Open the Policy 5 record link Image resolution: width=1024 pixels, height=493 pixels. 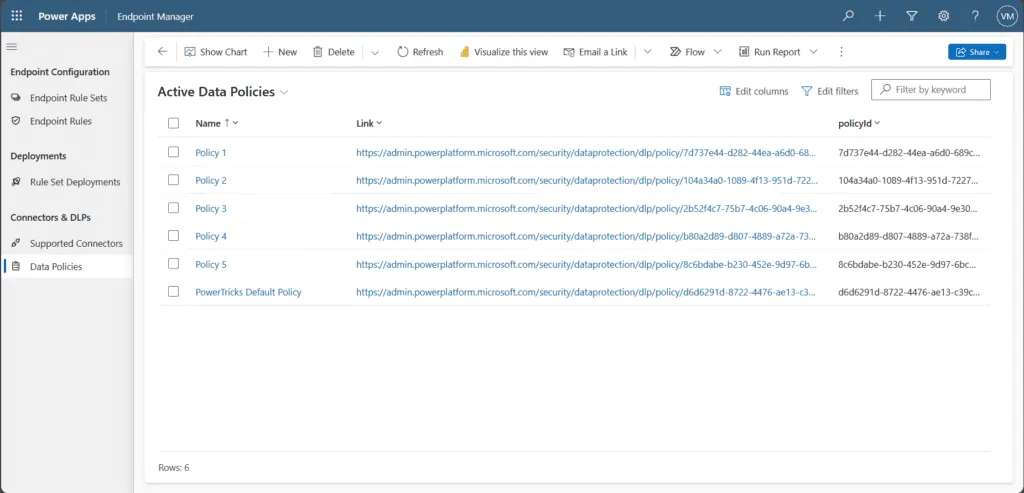211,264
